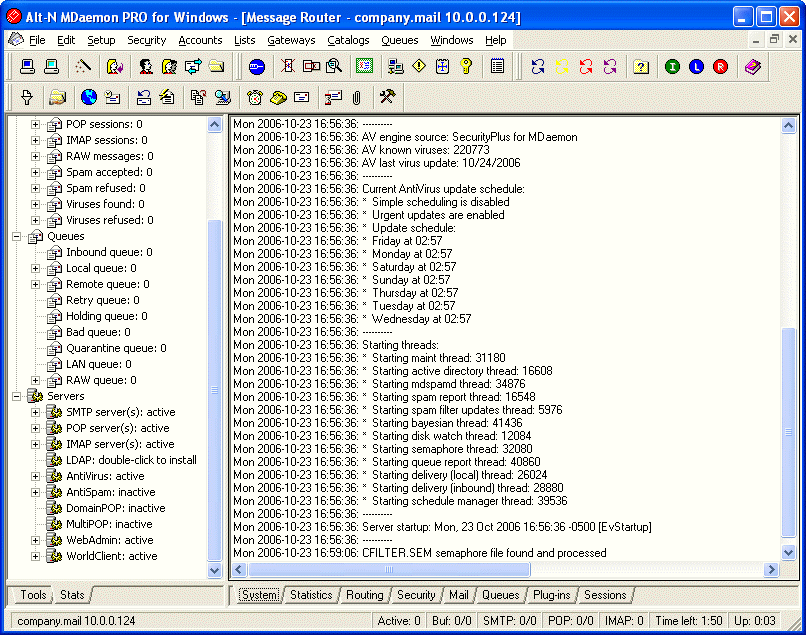Collapse the Queues tree node
The height and width of the screenshot is (635, 806).
click(x=17, y=237)
